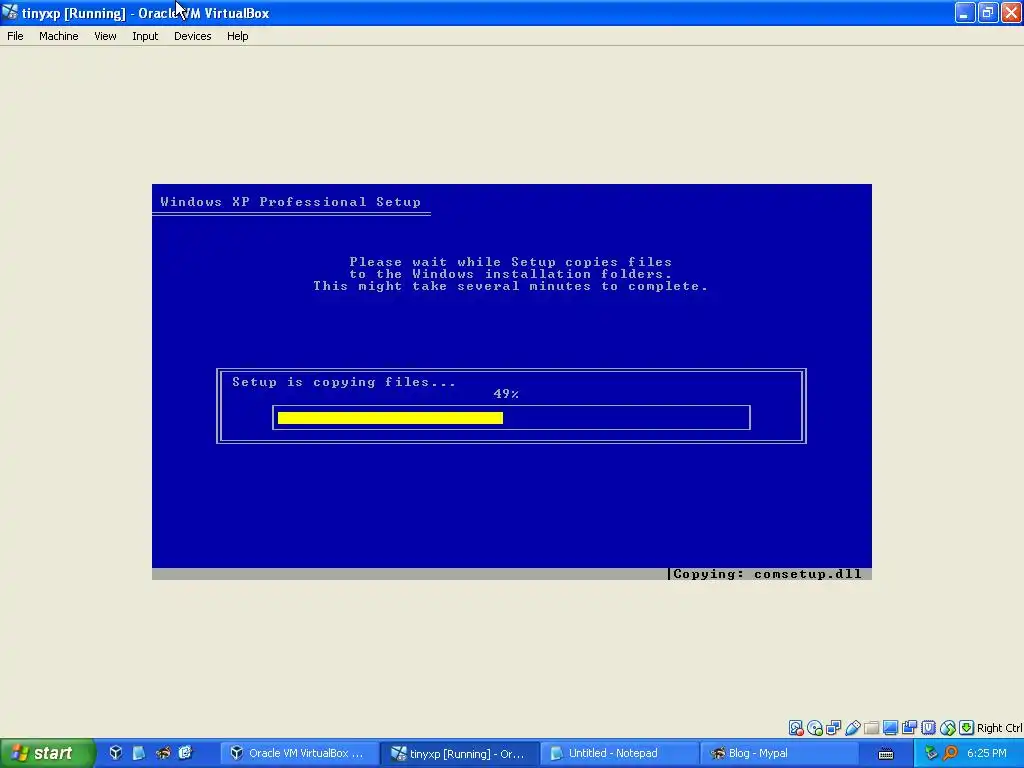Click the mouse integration status icon
Image resolution: width=1024 pixels, height=768 pixels.
pos(948,728)
